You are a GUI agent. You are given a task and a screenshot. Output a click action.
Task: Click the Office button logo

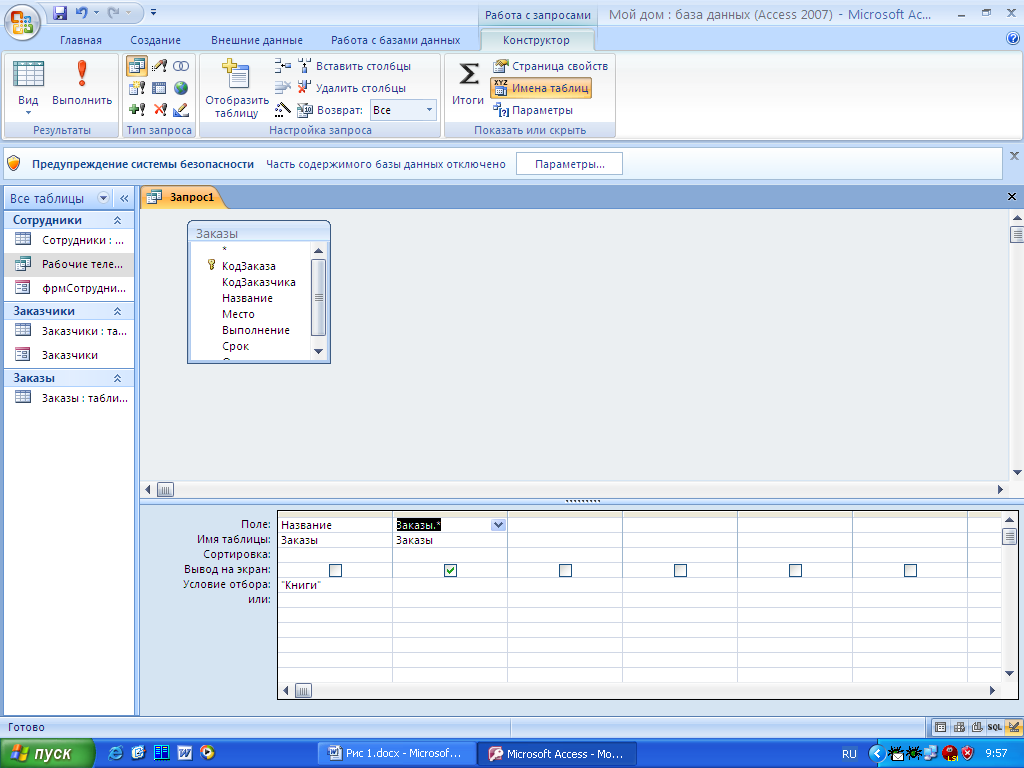pyautogui.click(x=22, y=22)
